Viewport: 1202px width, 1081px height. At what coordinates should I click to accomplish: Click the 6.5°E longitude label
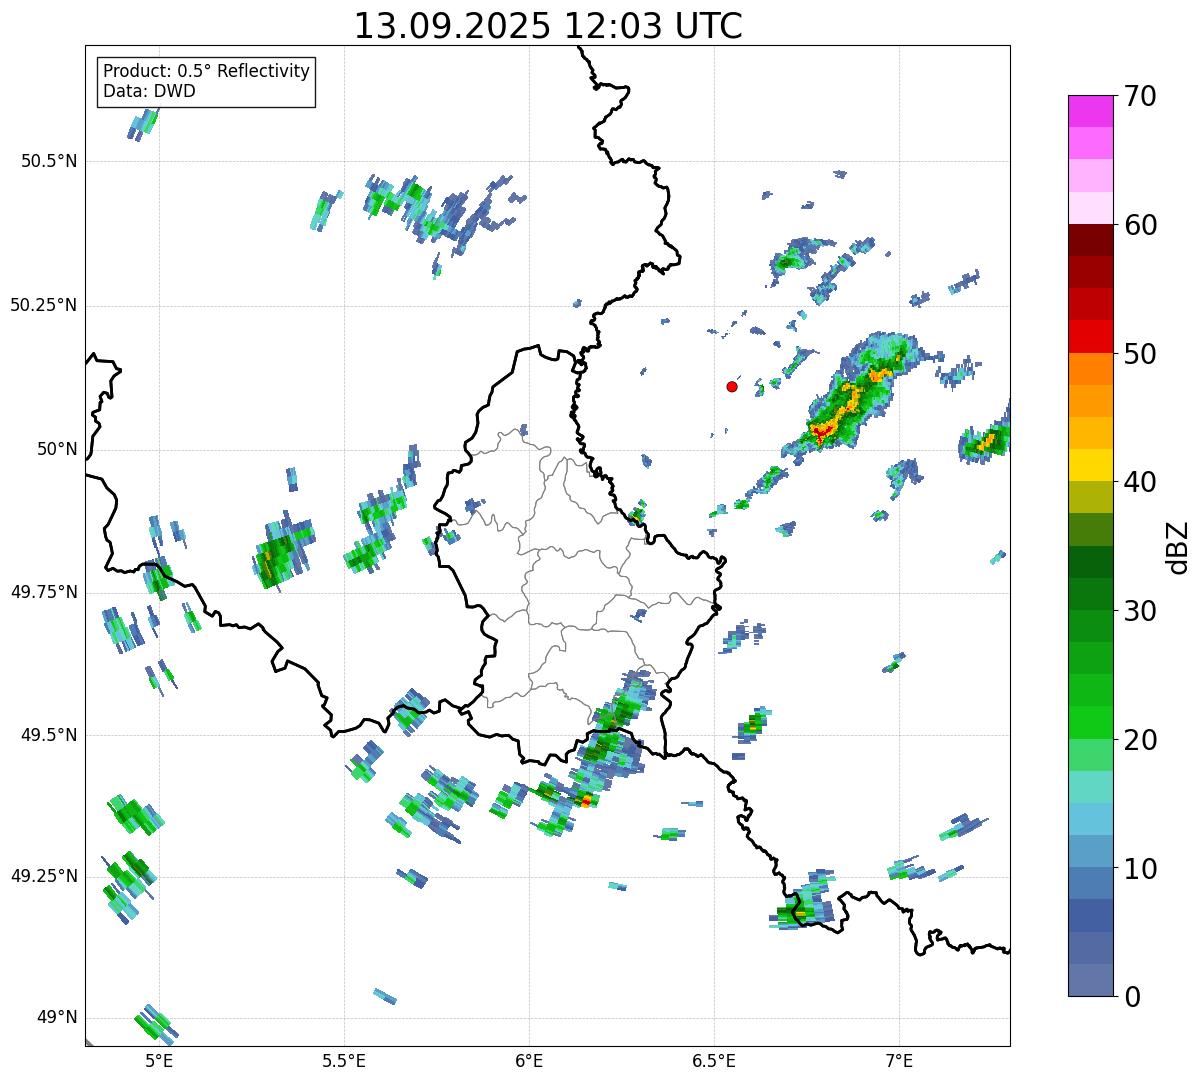tap(714, 1060)
